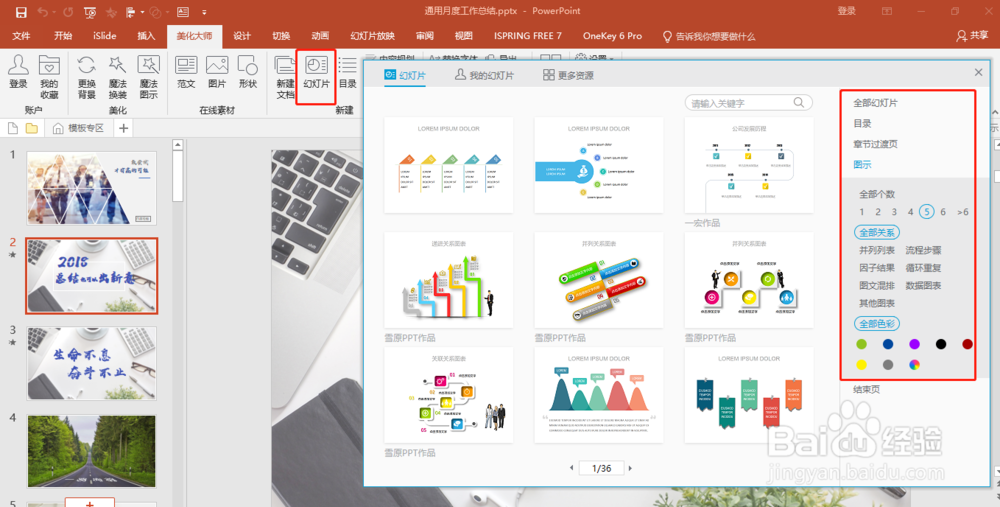Click the search magnifier icon in dialog
This screenshot has width=1000, height=507.
(x=798, y=102)
